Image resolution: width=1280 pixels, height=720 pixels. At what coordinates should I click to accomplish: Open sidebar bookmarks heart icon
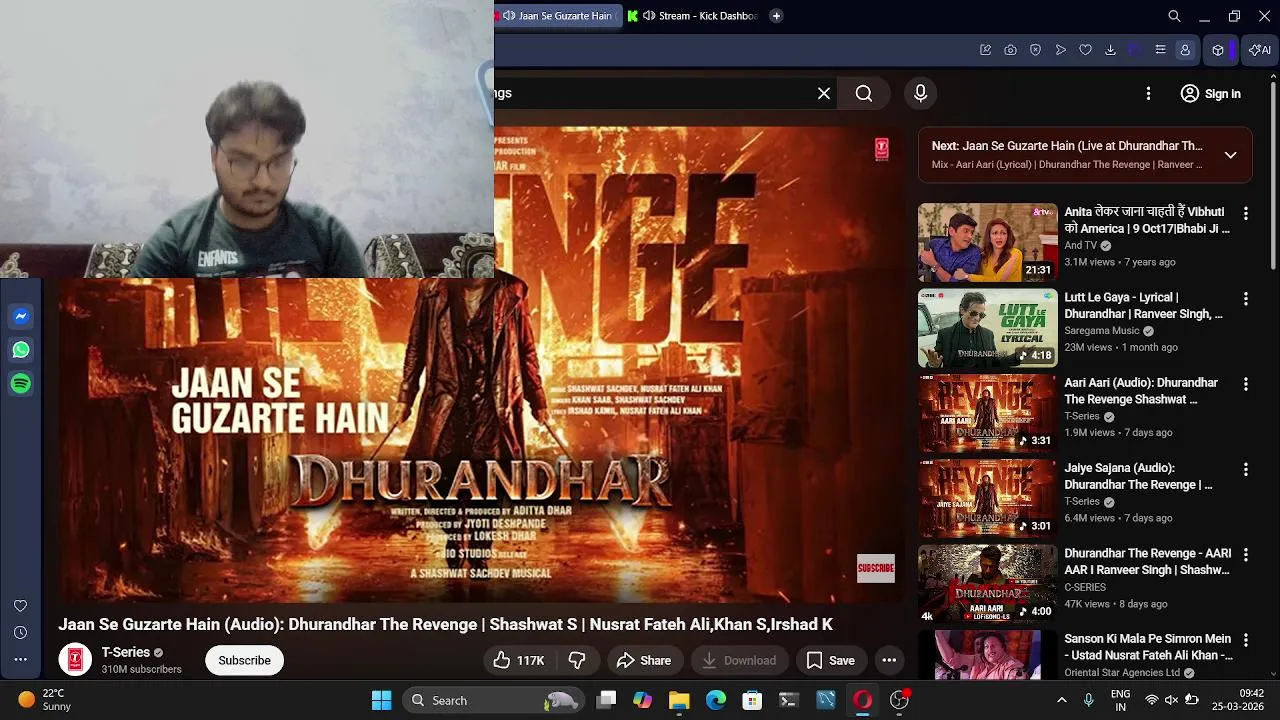(20, 606)
